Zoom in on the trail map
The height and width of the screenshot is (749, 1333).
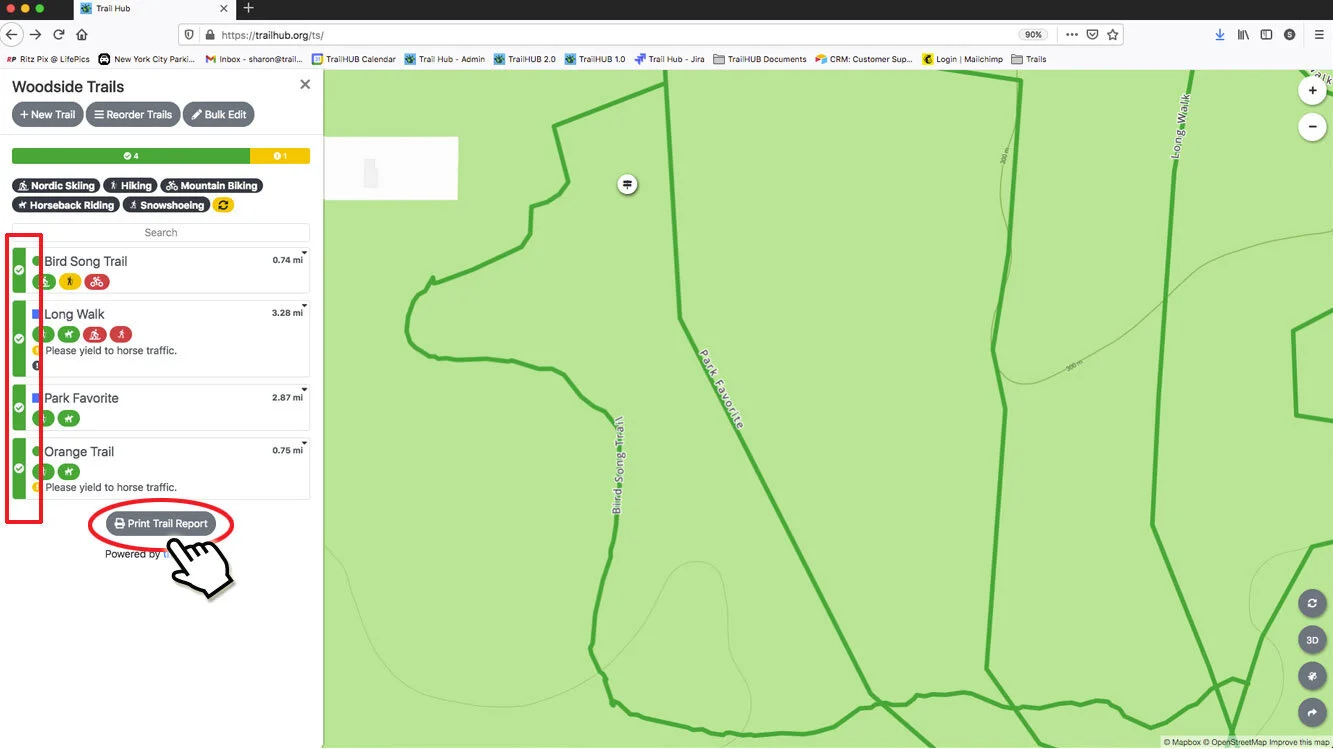click(x=1312, y=90)
